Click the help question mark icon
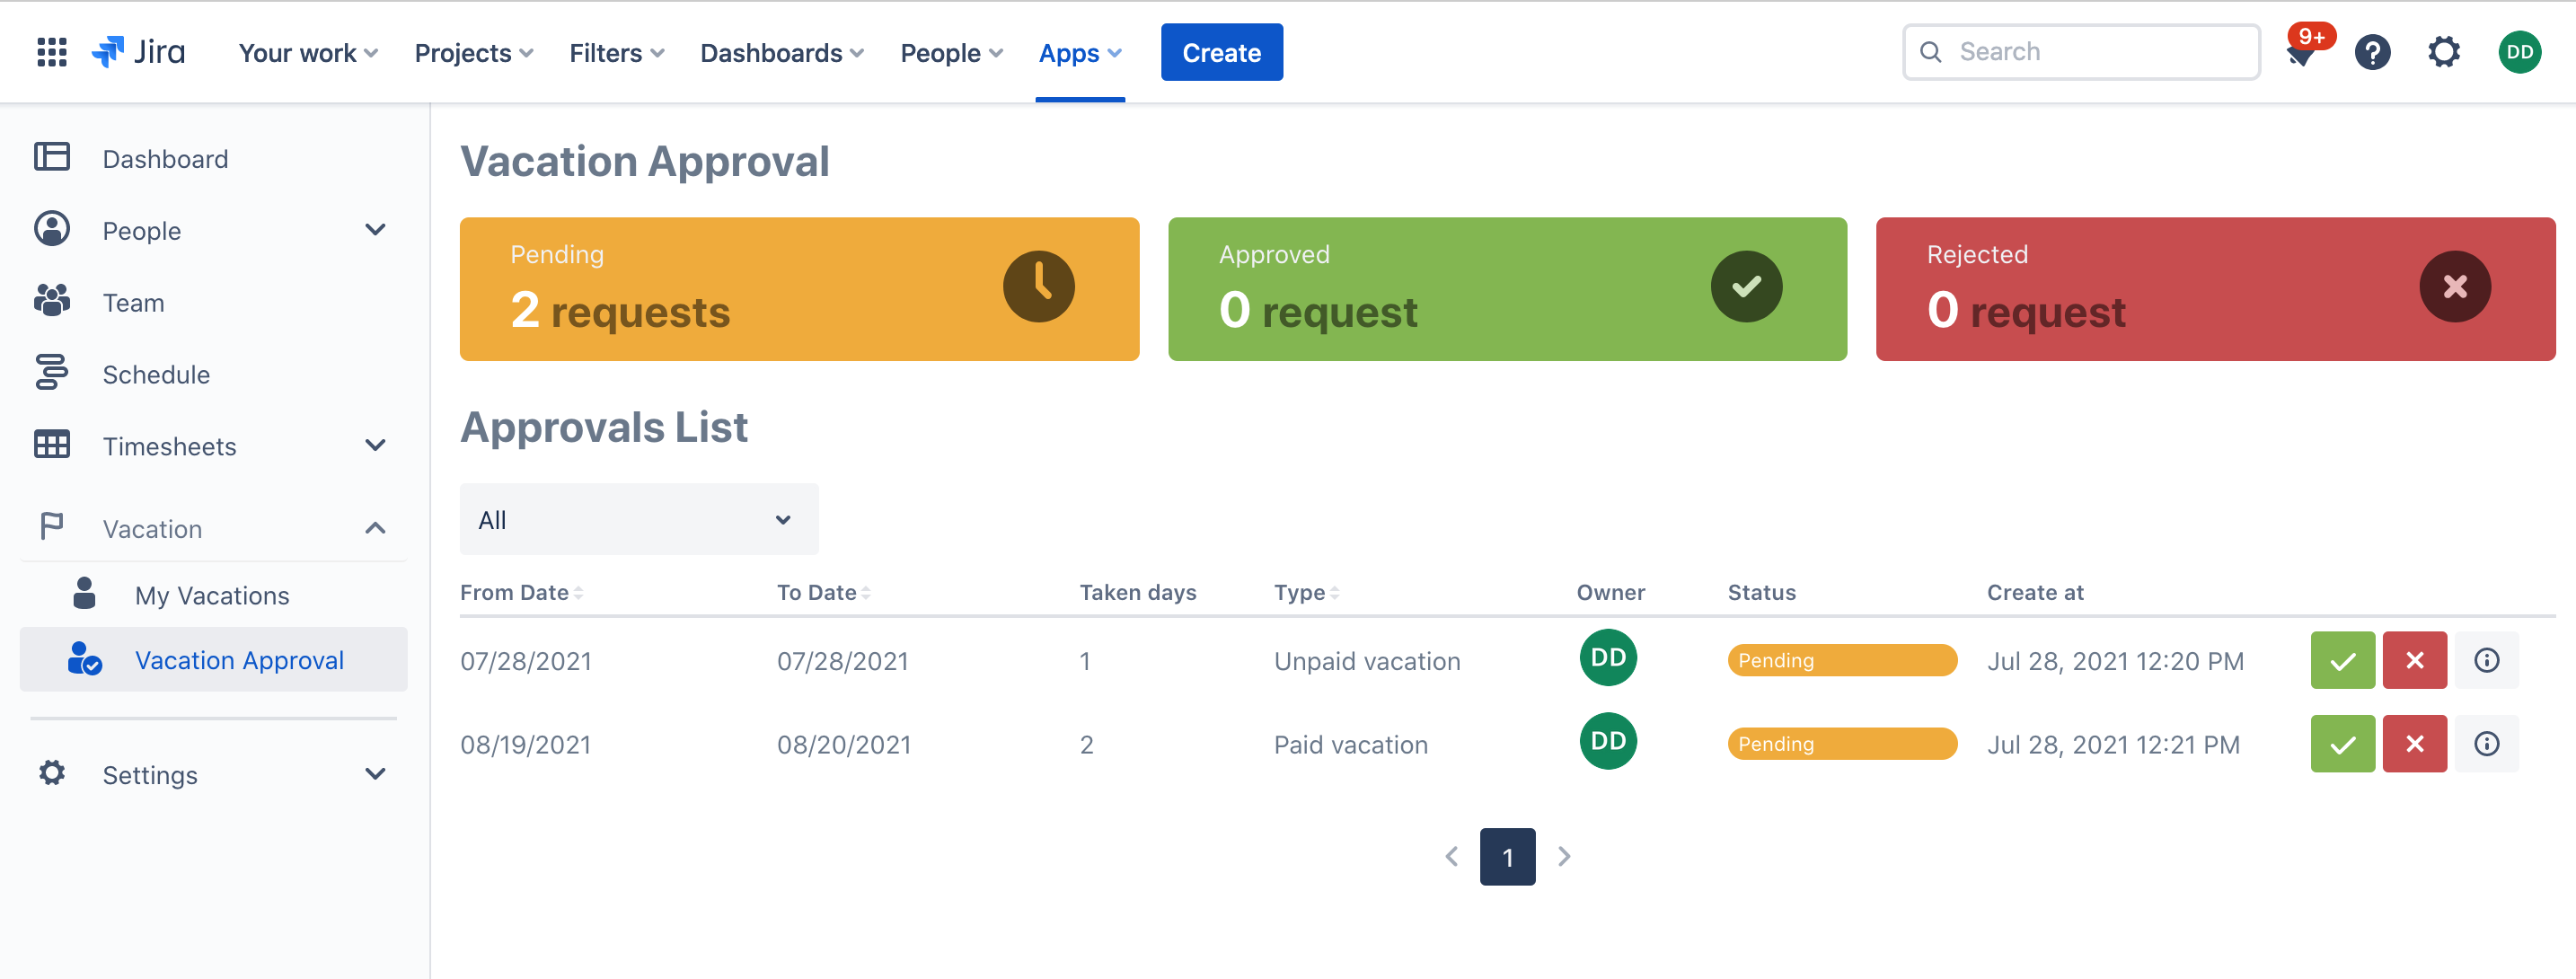The height and width of the screenshot is (979, 2576). point(2371,53)
